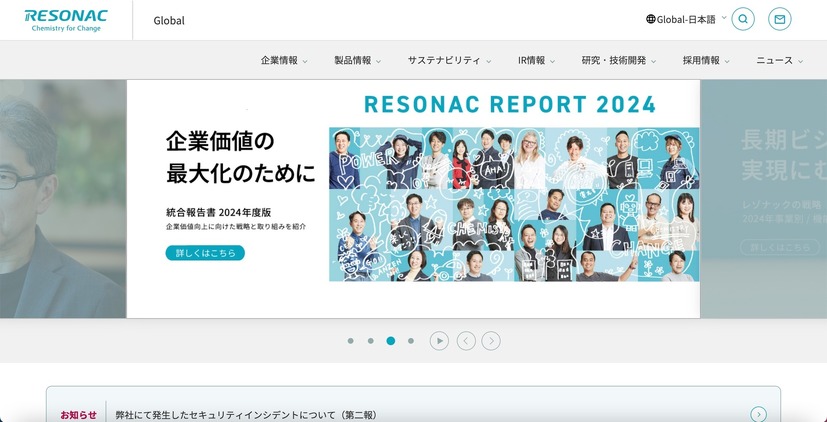Screen dimensions: 827x422
Task: Click the Resonac Report 2024 group photo
Action: coord(513,204)
